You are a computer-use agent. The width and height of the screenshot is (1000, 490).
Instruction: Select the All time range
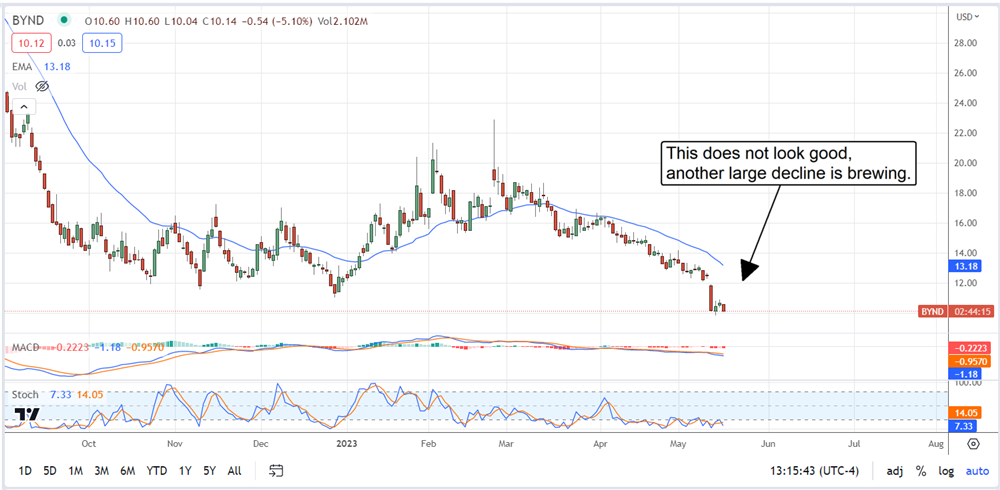tap(234, 471)
